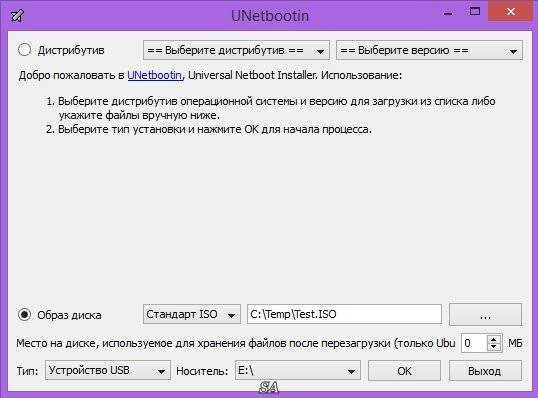Minimize the UNetbootin window

pos(447,13)
